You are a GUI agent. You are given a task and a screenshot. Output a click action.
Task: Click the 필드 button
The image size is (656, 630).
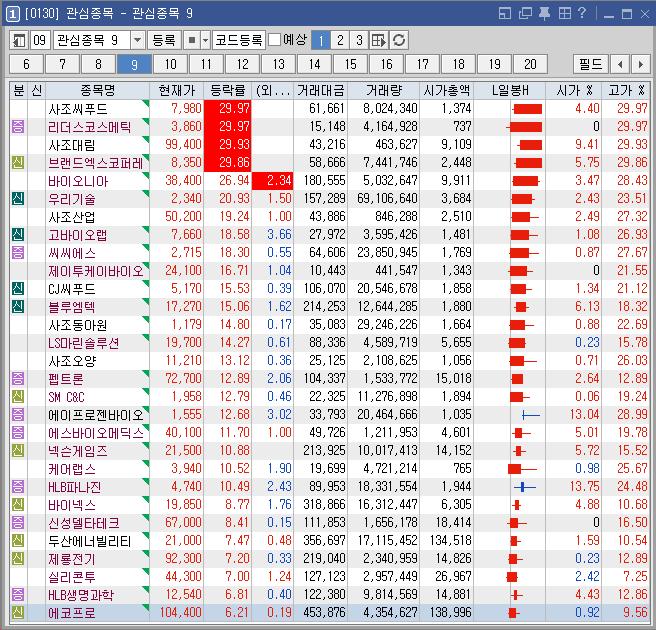point(590,64)
